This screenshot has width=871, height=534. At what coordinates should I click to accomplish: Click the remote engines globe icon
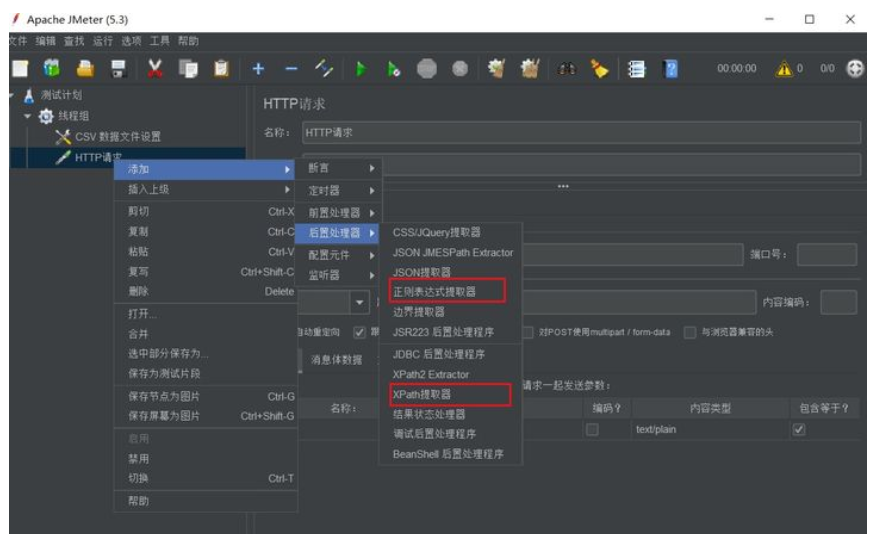tap(855, 68)
